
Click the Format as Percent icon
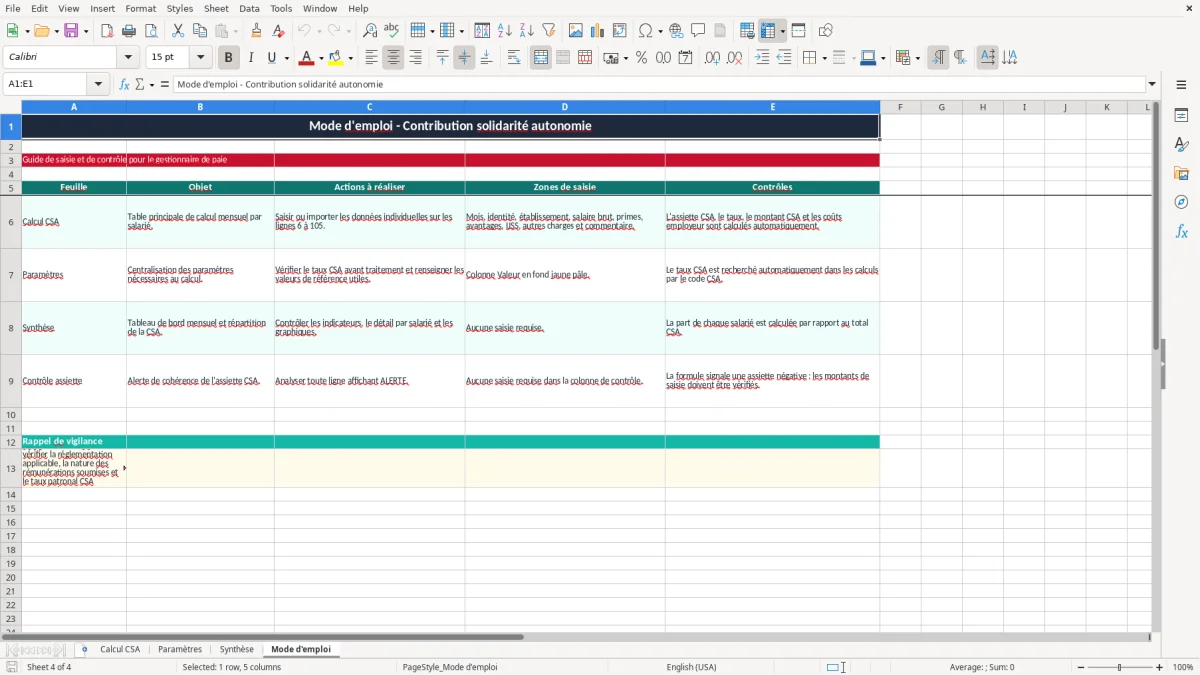(641, 58)
